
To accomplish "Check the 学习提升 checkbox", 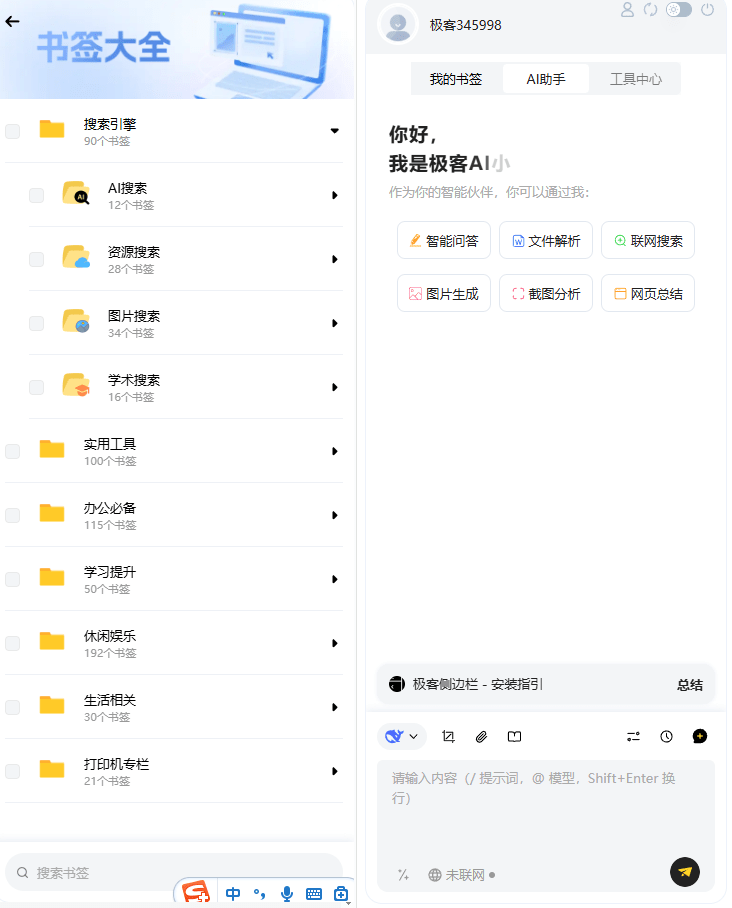I will 12,579.
